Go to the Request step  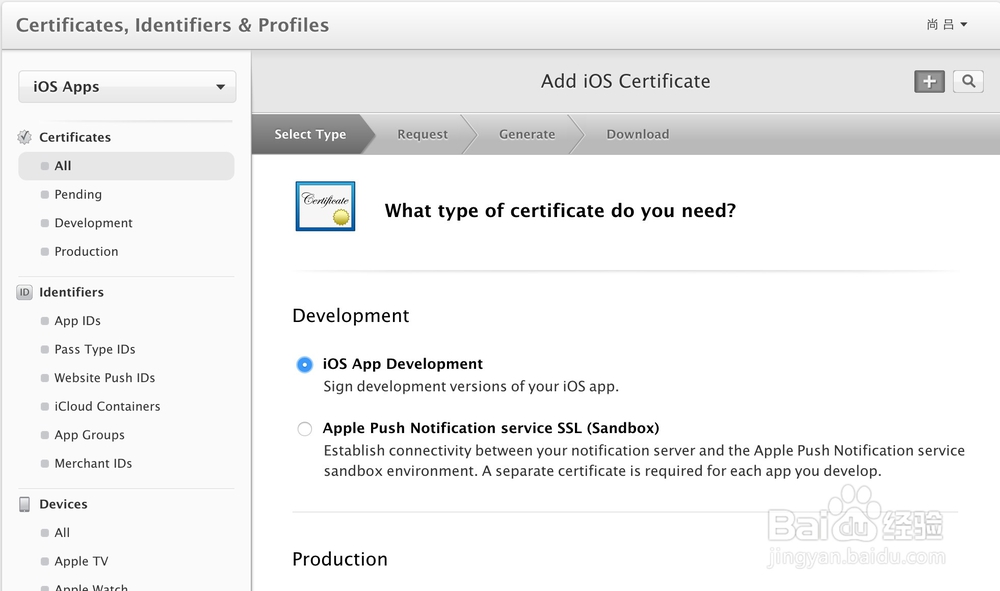pyautogui.click(x=422, y=134)
